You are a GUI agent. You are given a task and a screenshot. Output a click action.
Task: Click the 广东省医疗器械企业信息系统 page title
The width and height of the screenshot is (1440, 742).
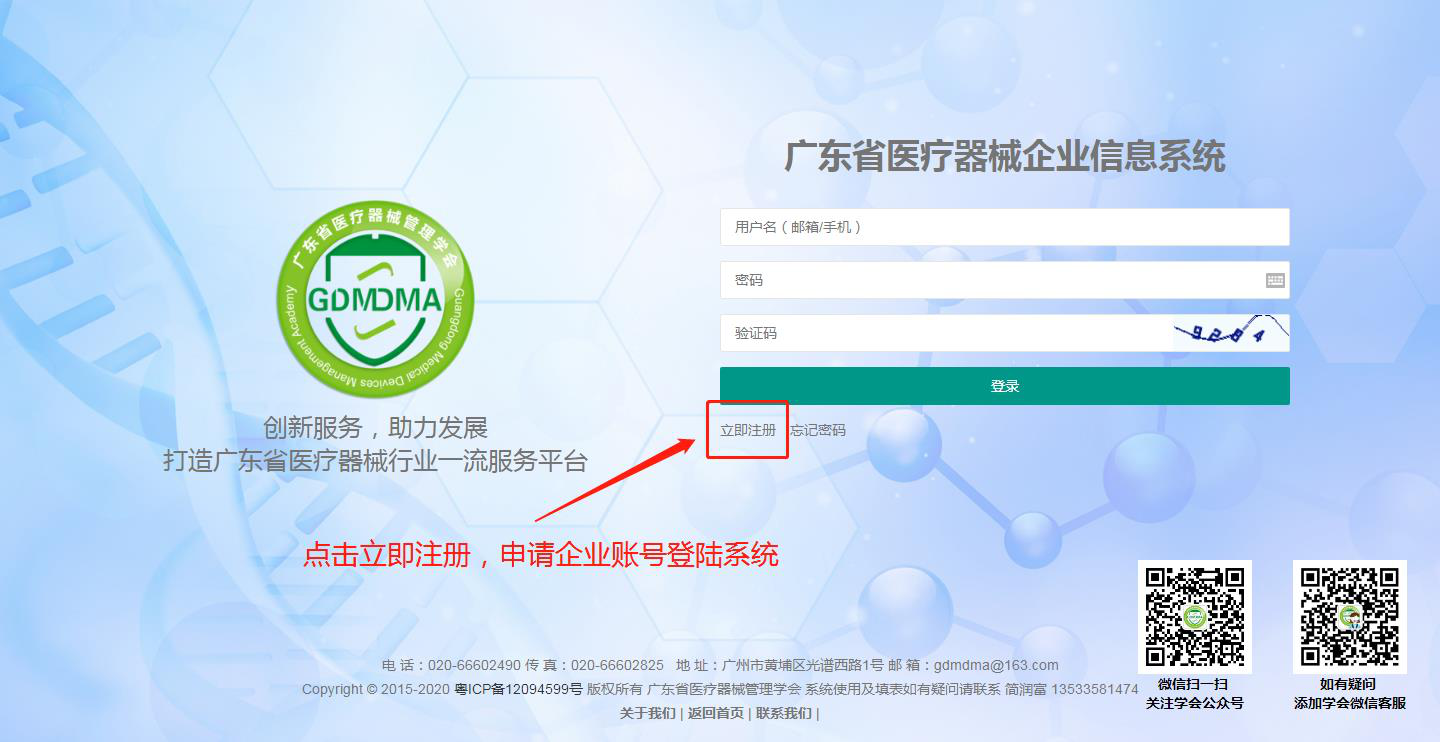pos(1005,157)
